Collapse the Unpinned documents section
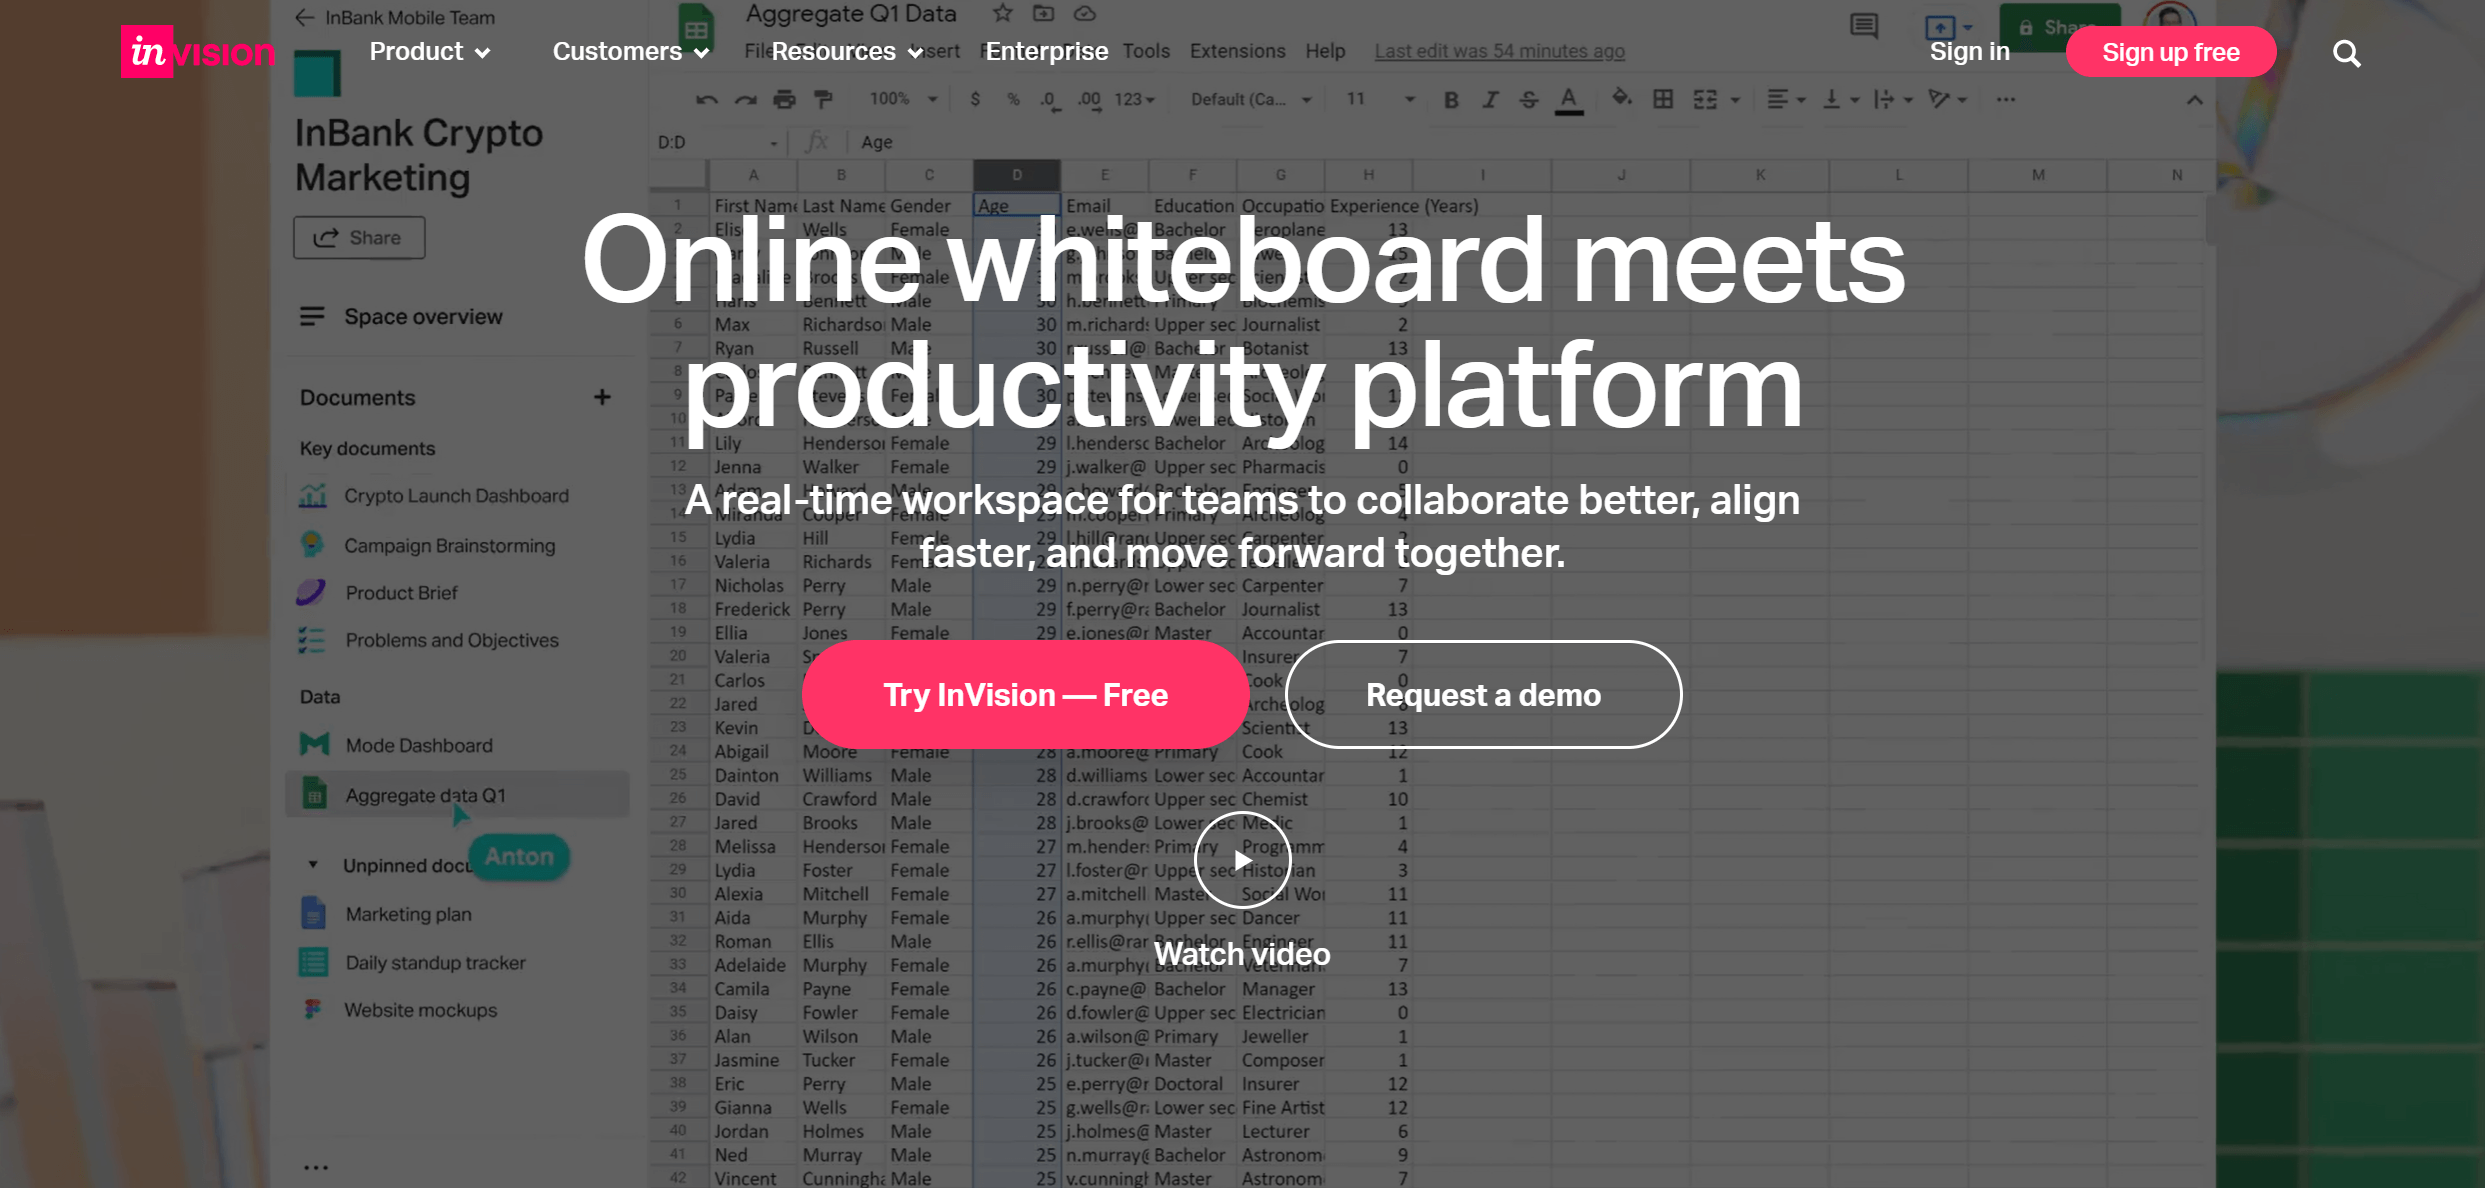 click(x=313, y=865)
